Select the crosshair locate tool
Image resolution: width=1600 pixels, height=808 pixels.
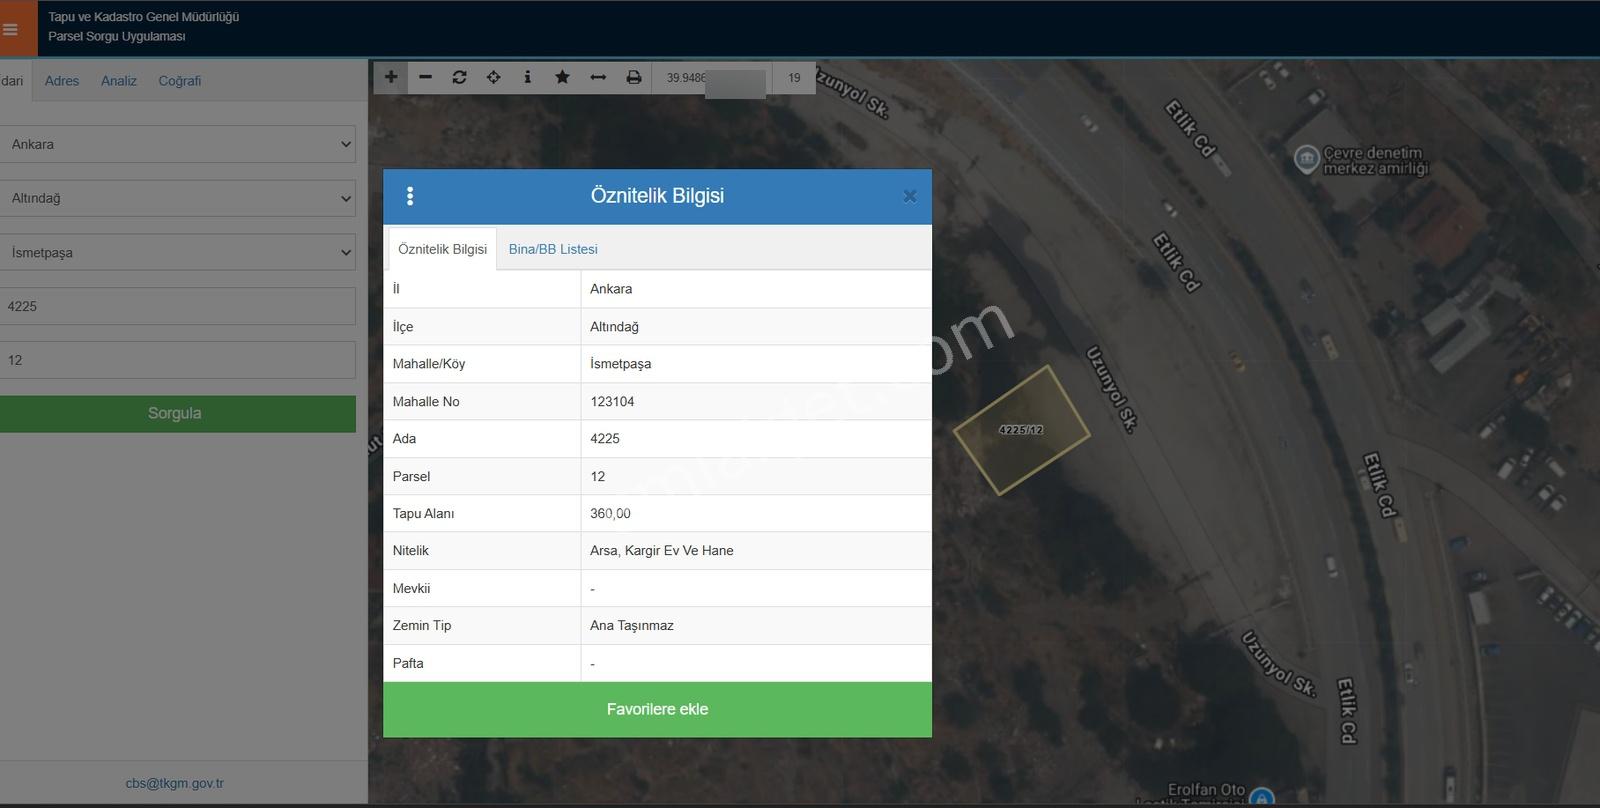[x=494, y=77]
